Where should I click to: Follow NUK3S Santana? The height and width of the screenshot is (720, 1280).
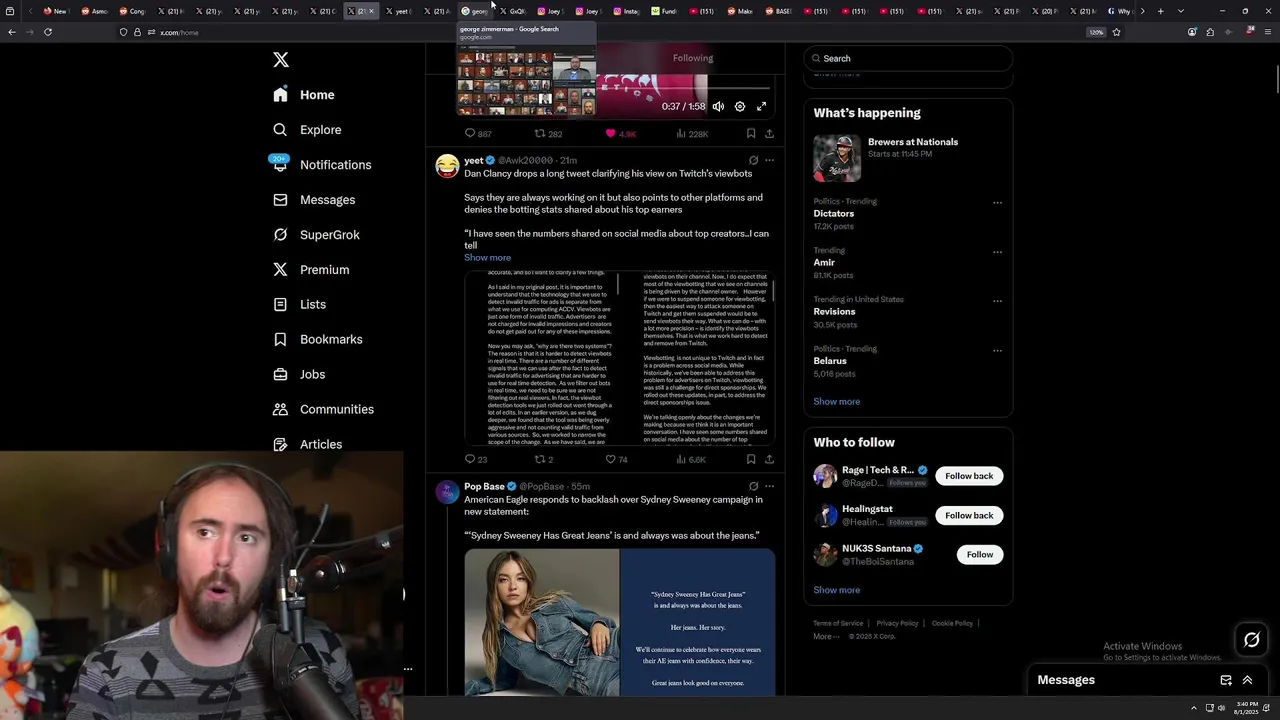pos(980,554)
